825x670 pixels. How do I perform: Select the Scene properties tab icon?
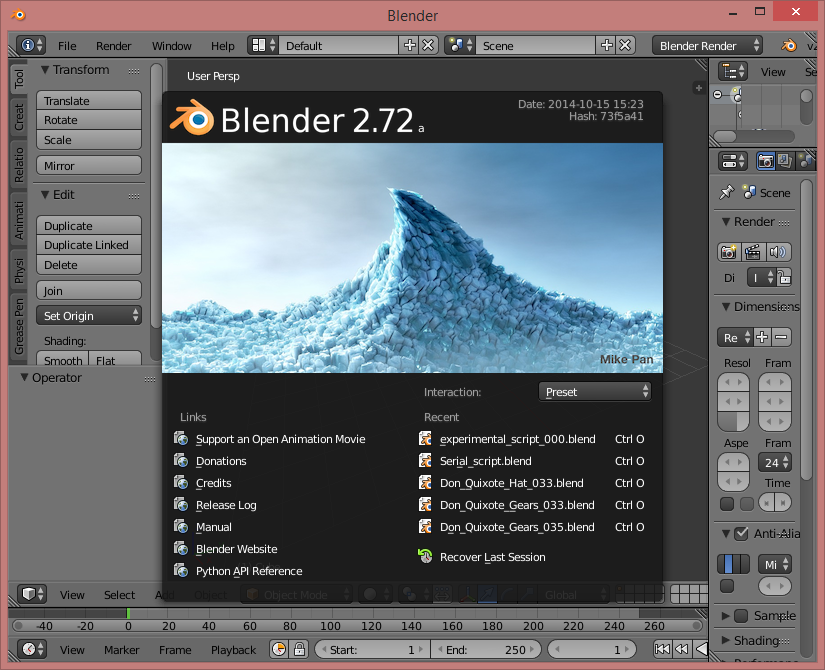804,161
